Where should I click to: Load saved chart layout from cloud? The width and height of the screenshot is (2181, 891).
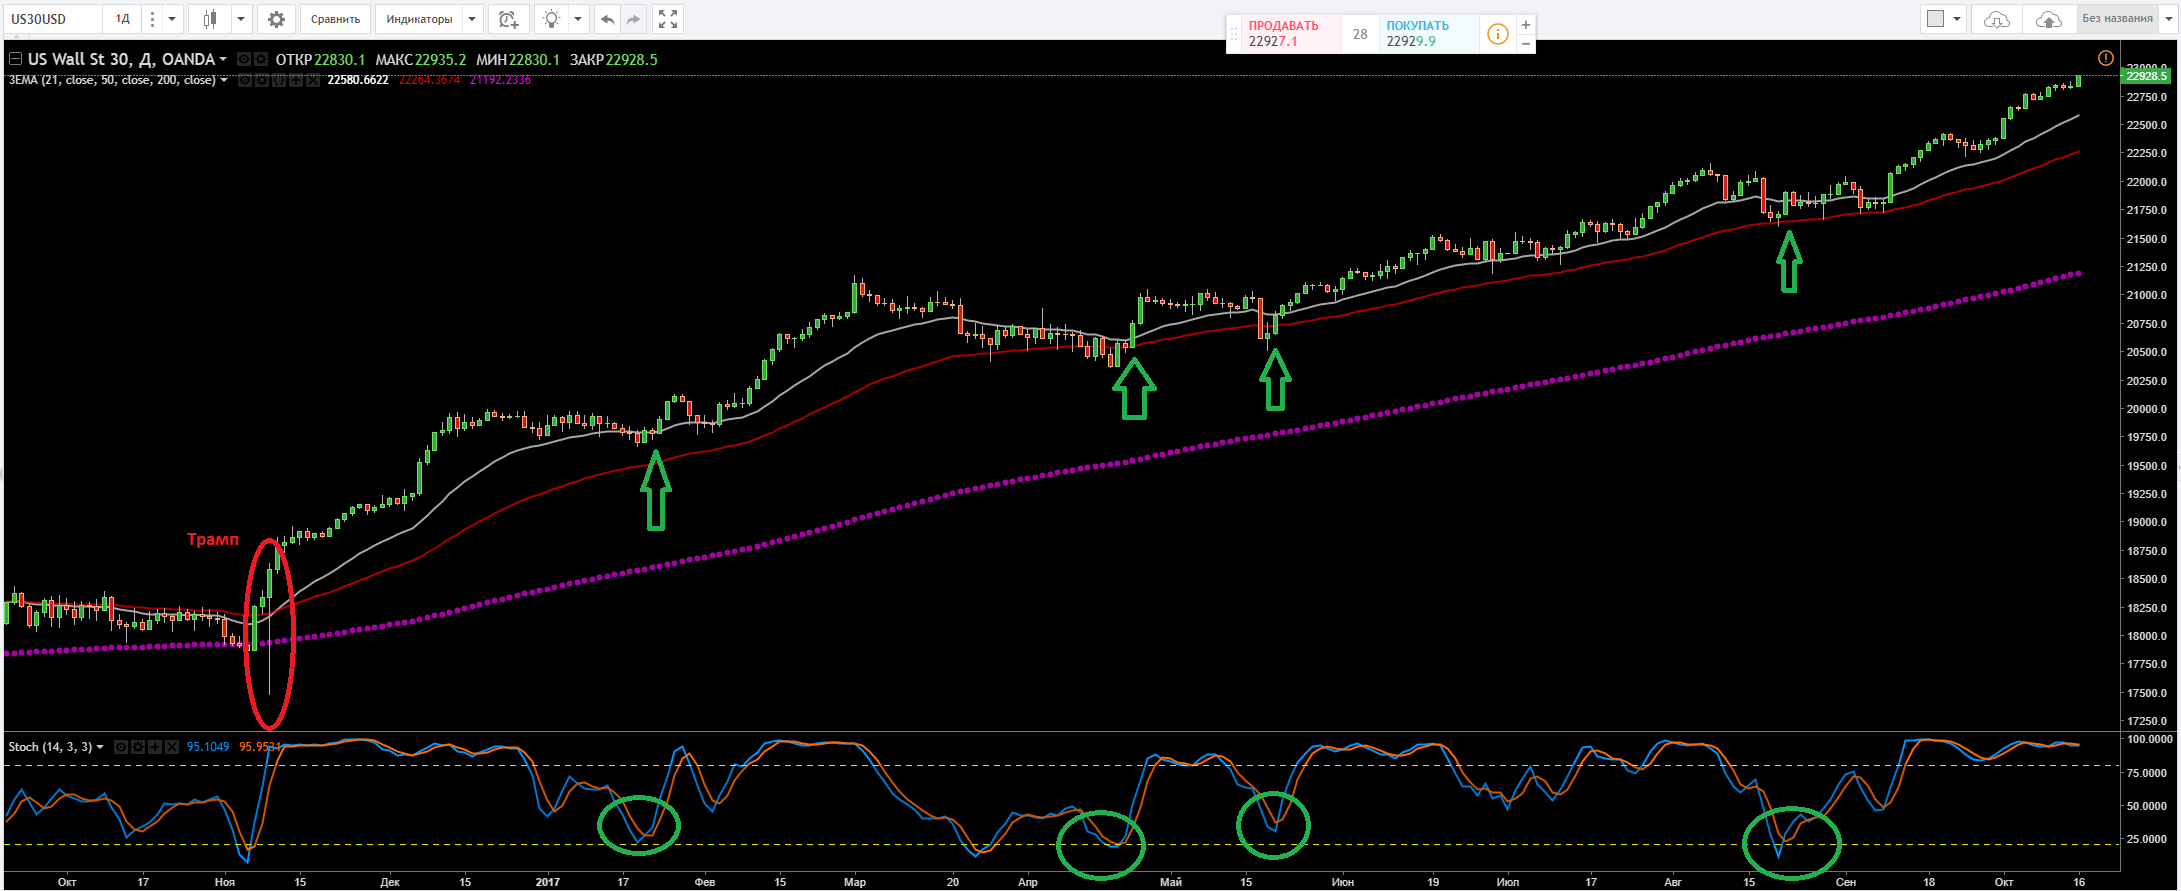[x=1996, y=19]
